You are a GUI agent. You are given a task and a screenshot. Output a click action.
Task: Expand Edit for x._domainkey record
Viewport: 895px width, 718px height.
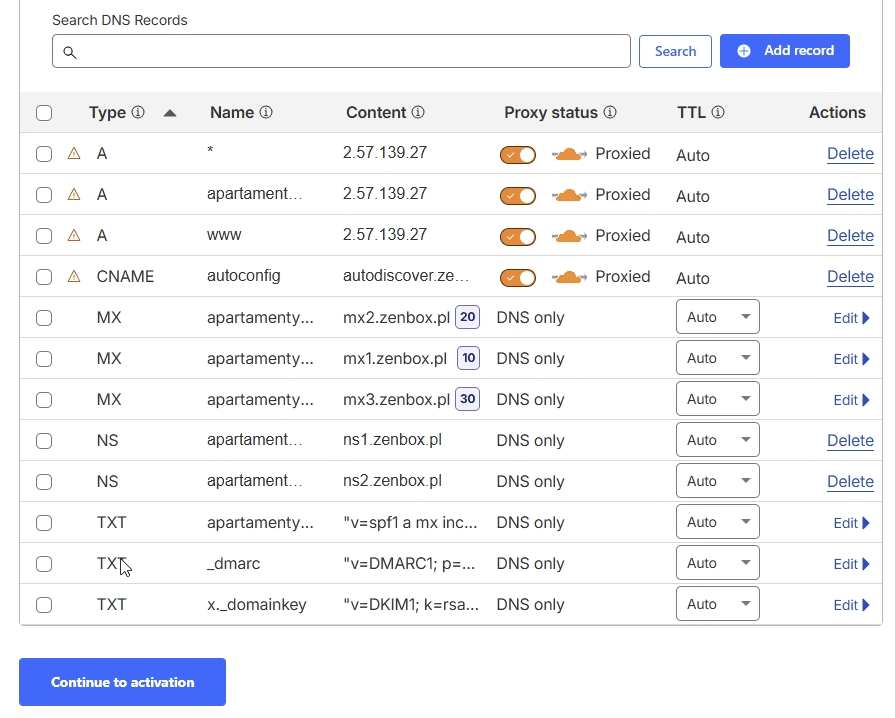[852, 605]
